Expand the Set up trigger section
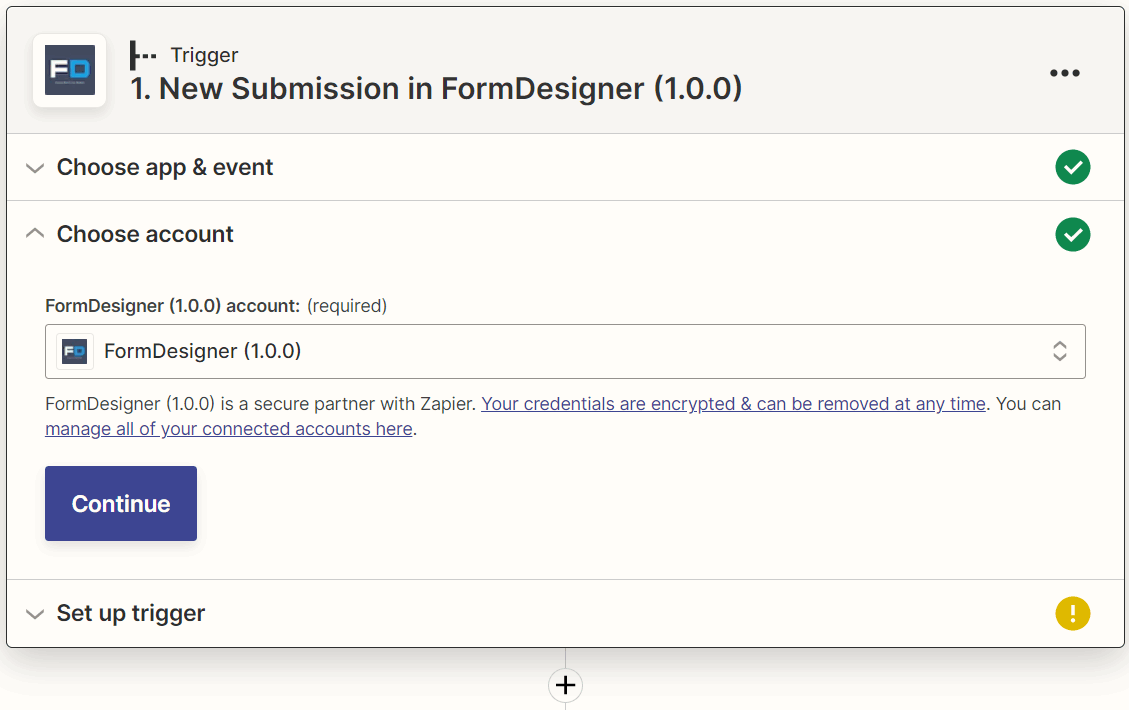Viewport: 1129px width, 710px height. pos(35,613)
